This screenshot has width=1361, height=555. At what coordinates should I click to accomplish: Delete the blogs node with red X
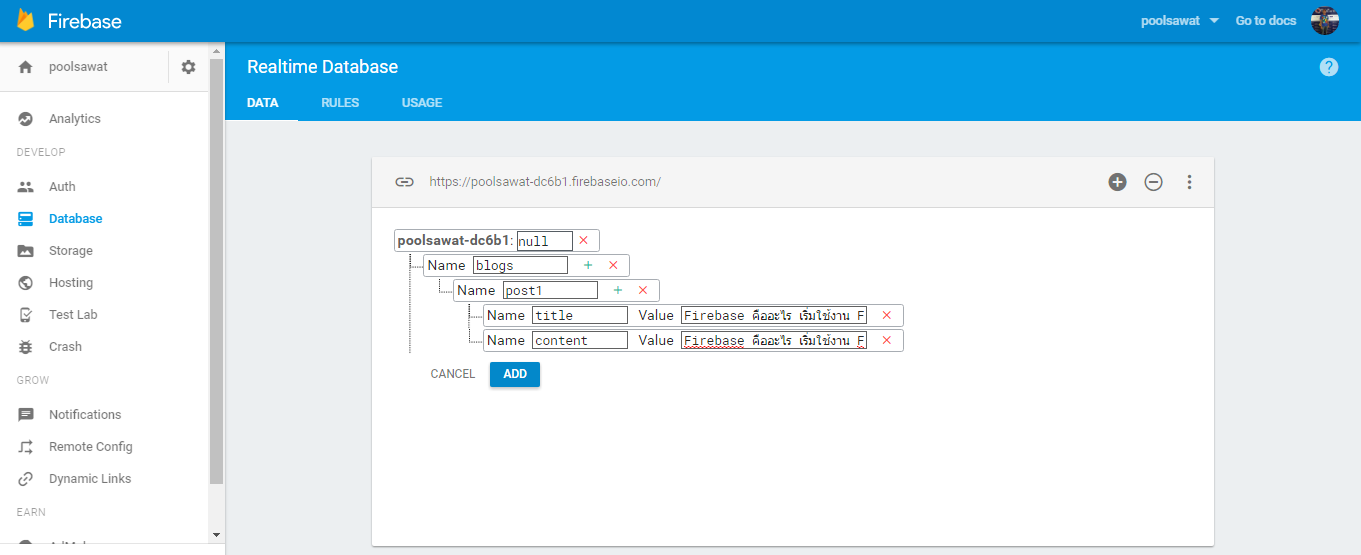point(613,265)
